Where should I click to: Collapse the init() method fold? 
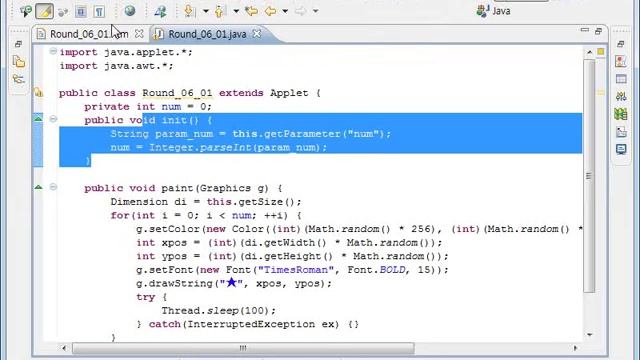pyautogui.click(x=53, y=119)
